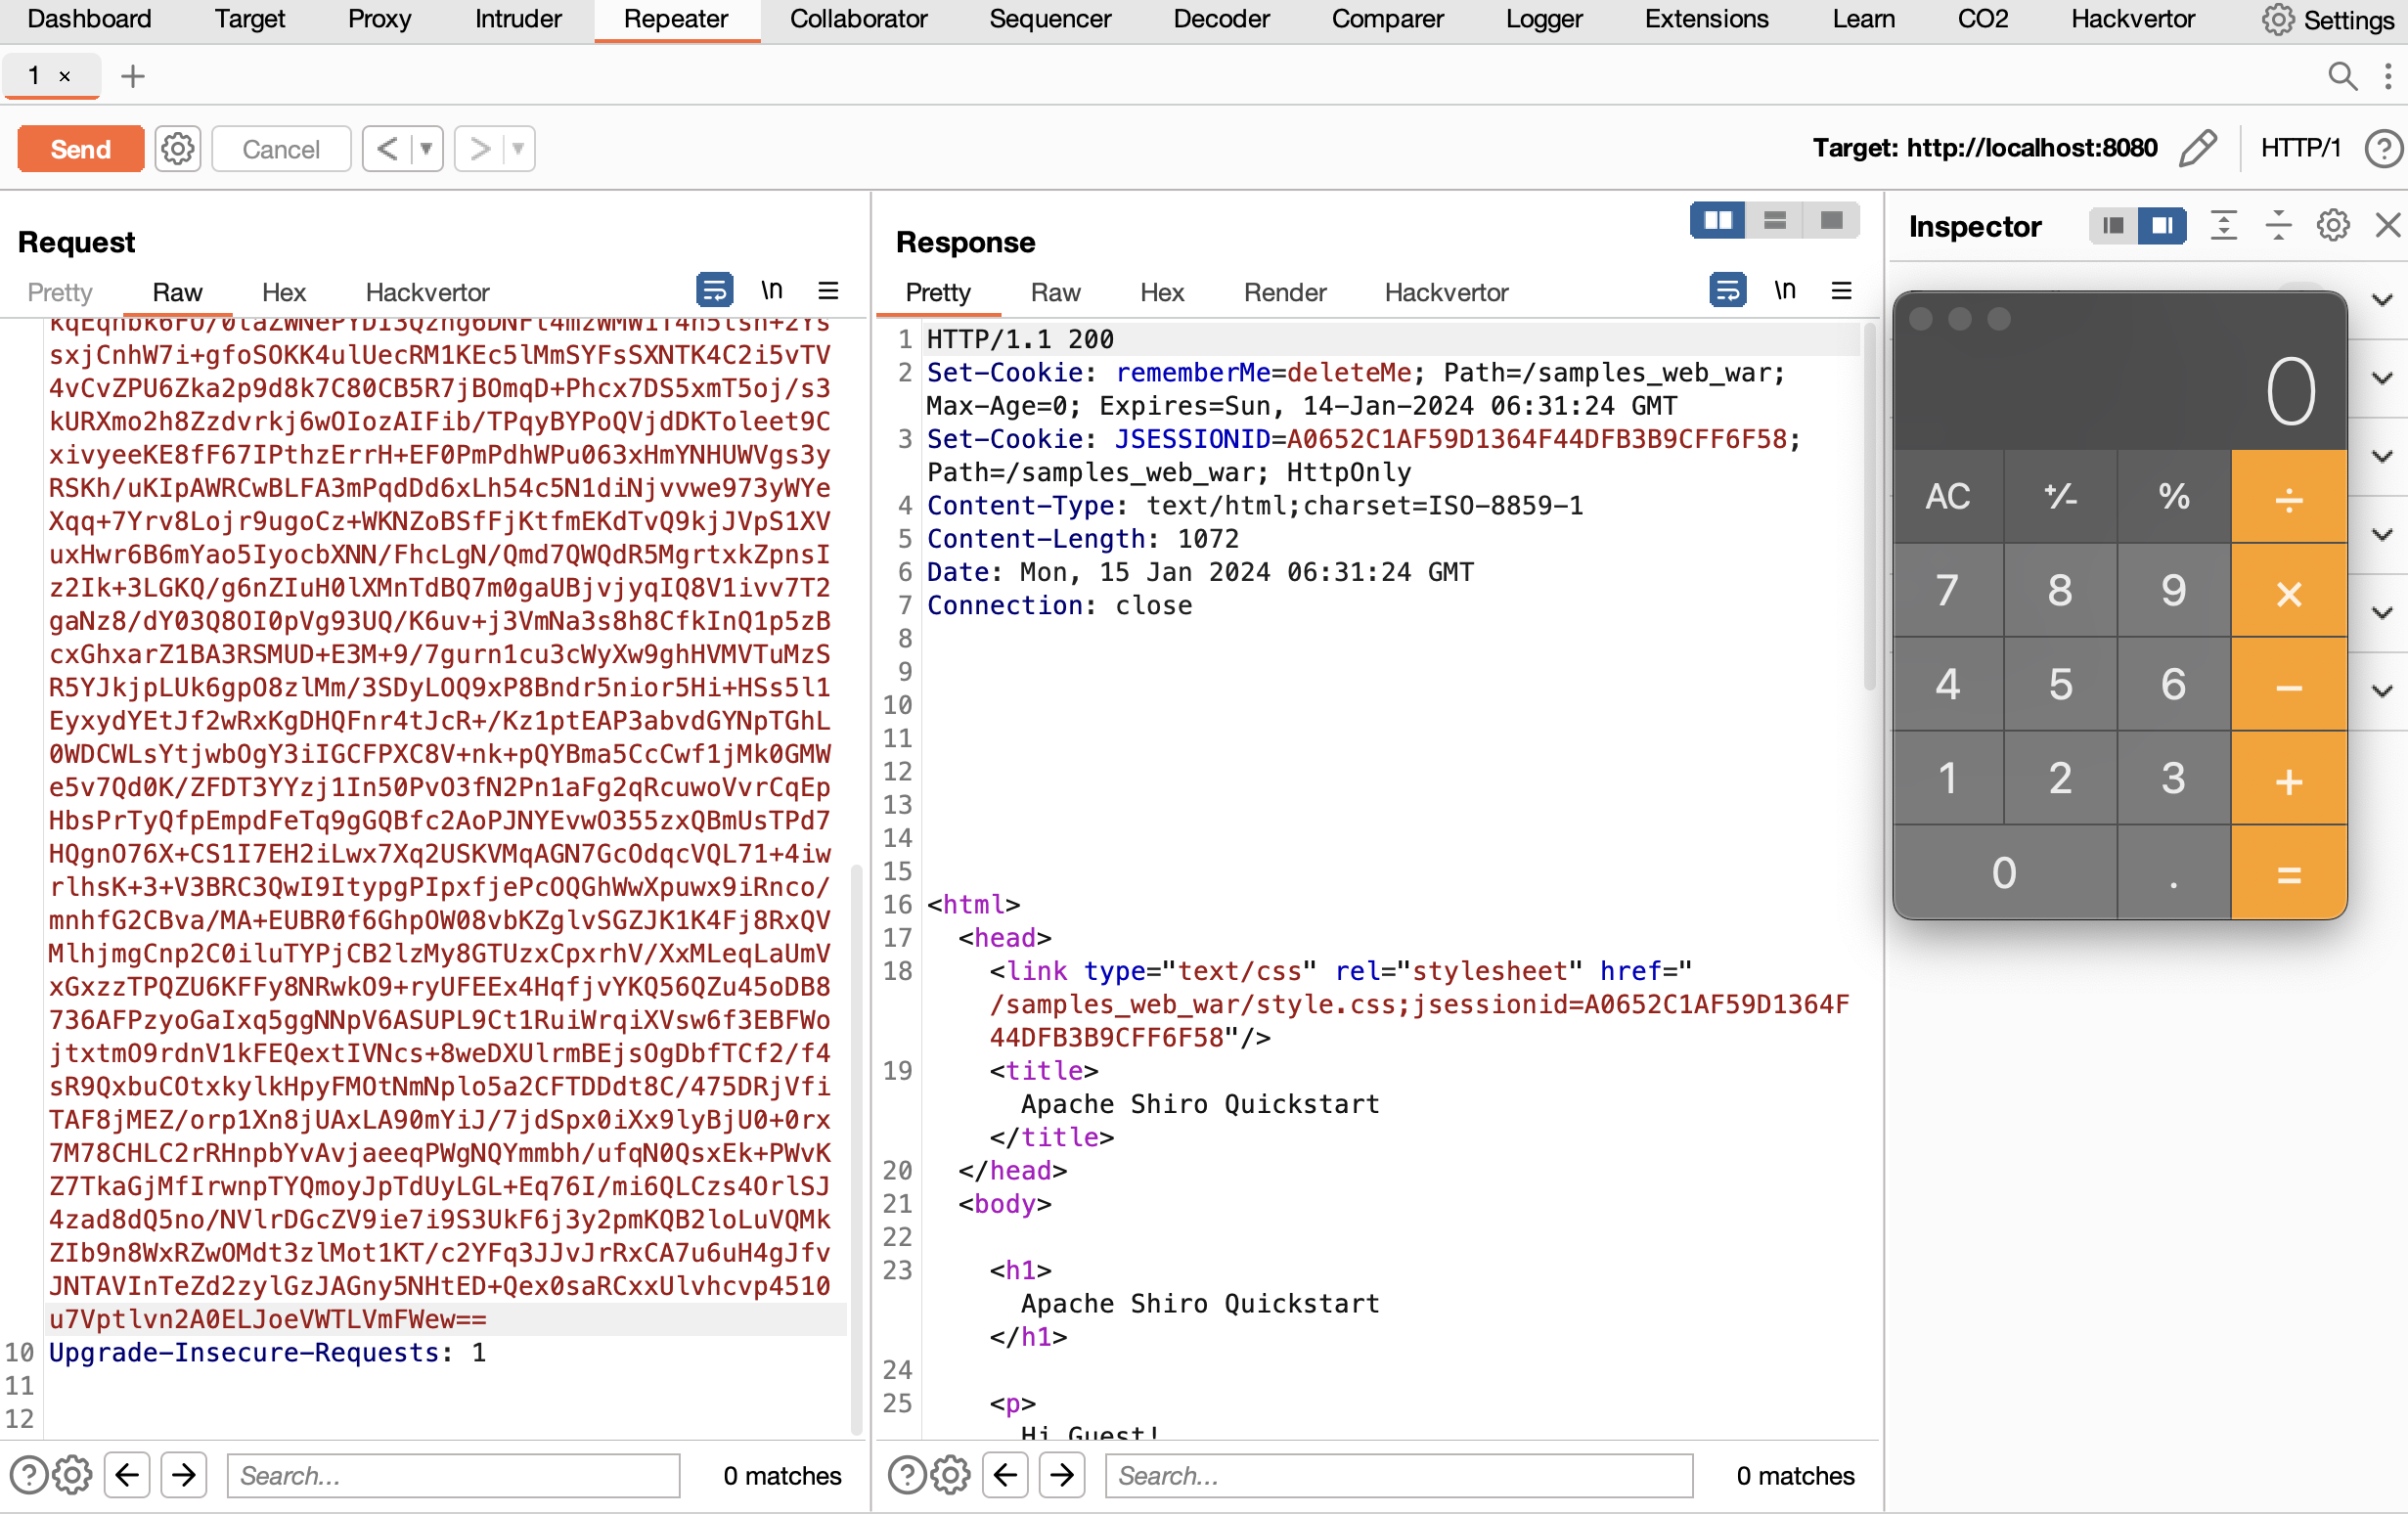This screenshot has width=2408, height=1514.
Task: Click the HTTP/1 protocol selector
Action: pos(2301,148)
